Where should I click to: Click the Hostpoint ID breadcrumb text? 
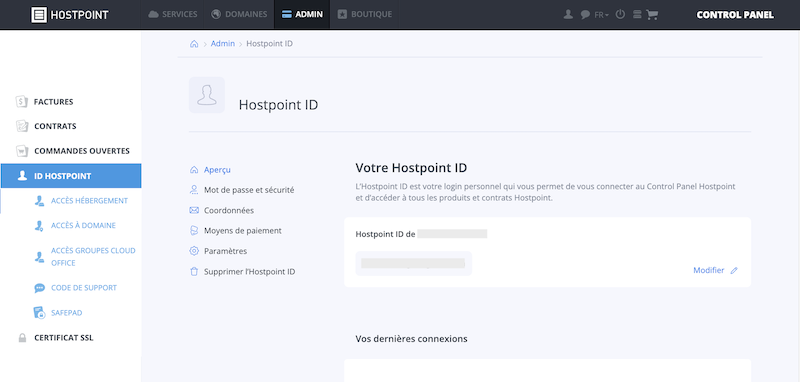[269, 44]
